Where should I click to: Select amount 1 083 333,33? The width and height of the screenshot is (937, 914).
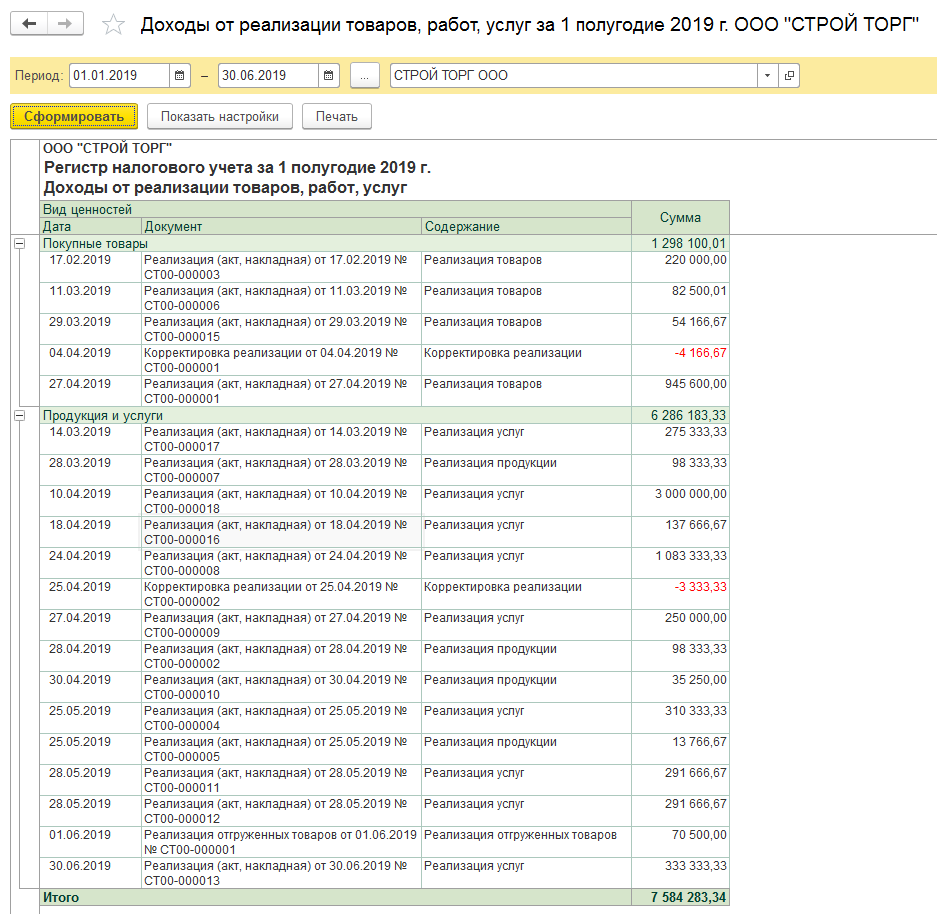pos(680,563)
